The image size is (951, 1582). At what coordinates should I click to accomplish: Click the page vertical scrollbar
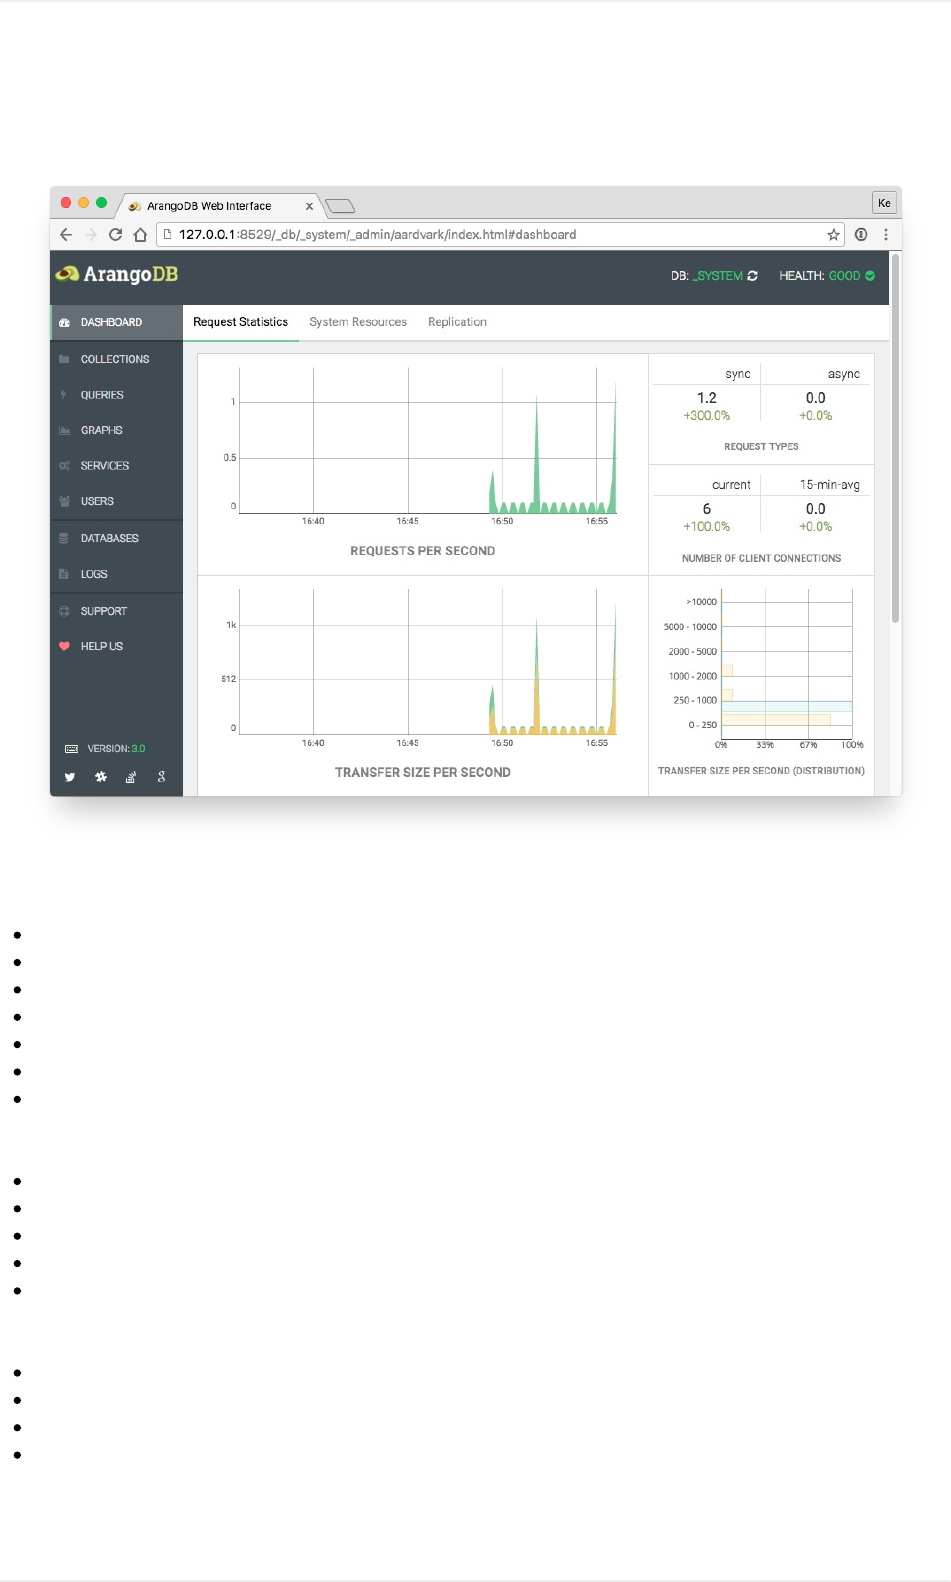click(895, 440)
